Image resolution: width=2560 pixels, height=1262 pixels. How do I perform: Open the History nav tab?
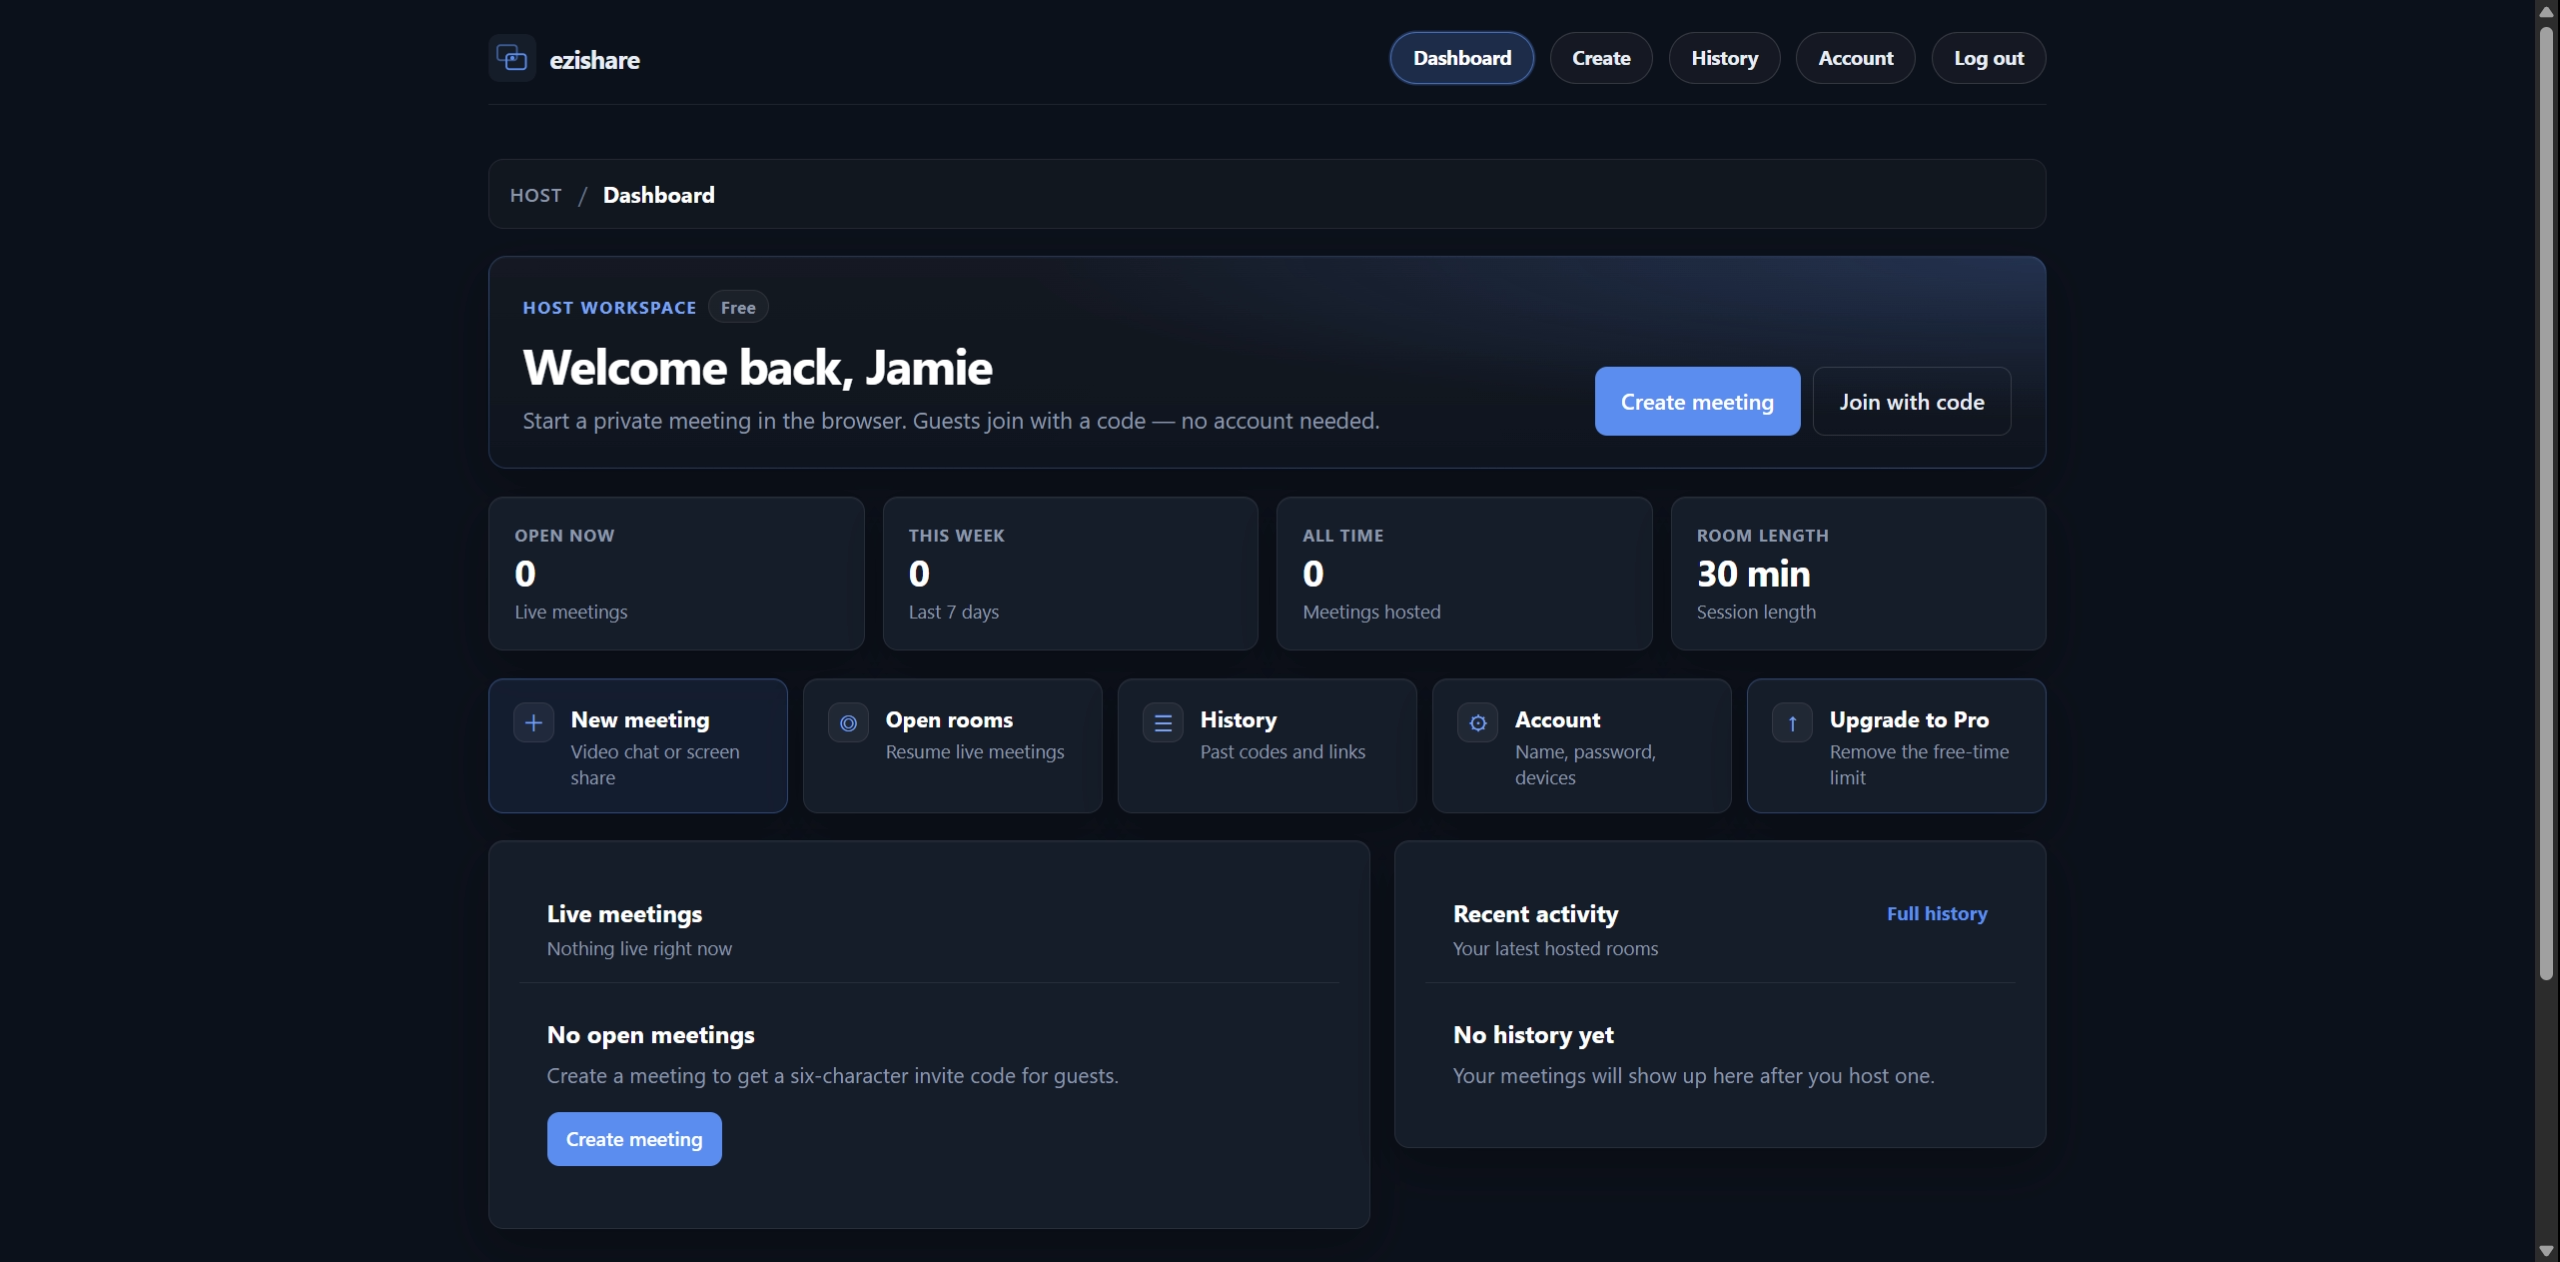[1725, 58]
